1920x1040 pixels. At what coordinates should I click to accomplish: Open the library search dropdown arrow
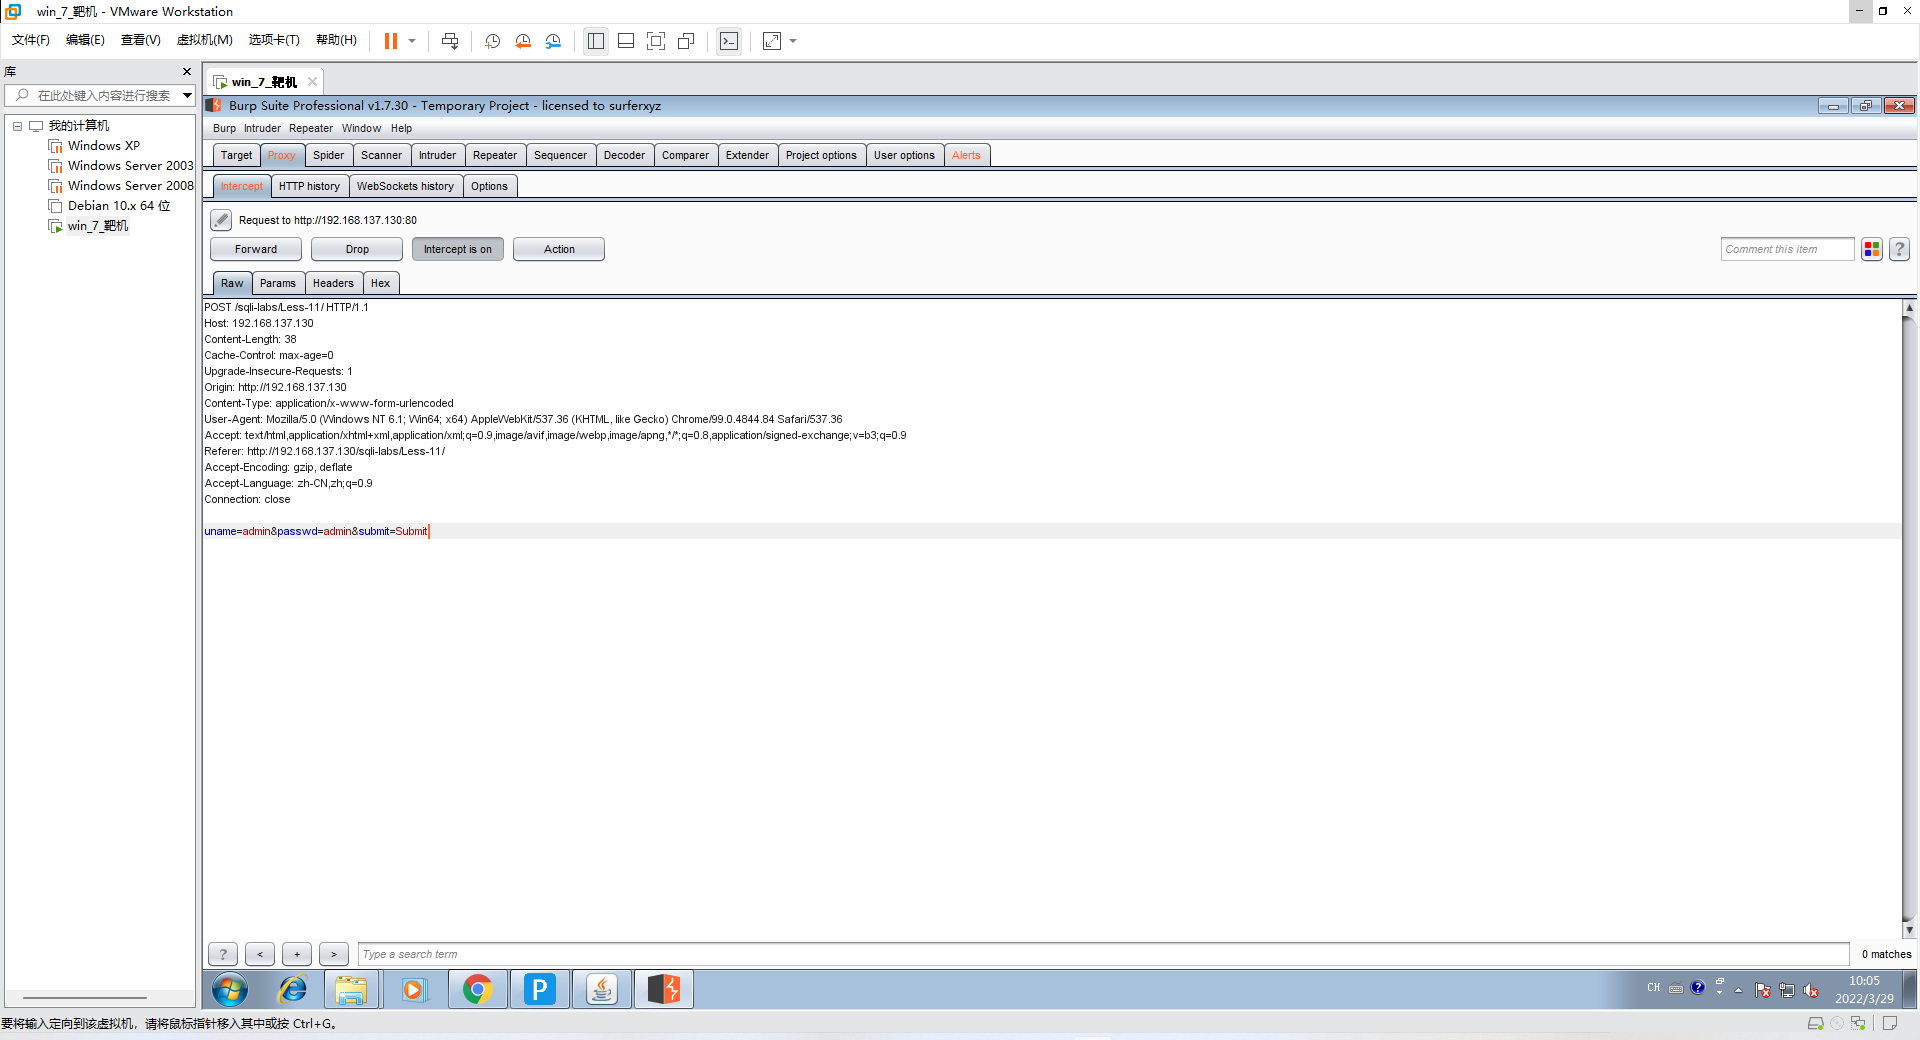(187, 95)
